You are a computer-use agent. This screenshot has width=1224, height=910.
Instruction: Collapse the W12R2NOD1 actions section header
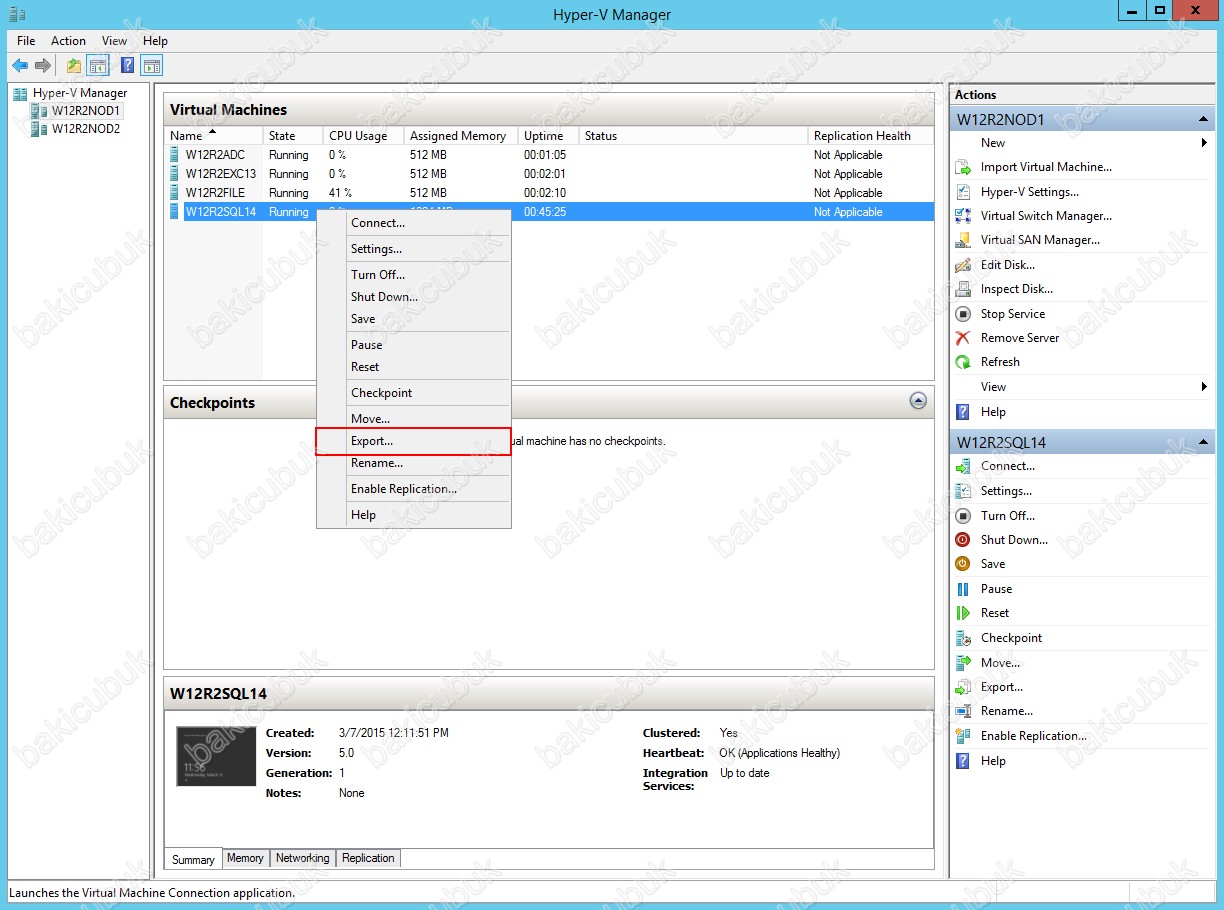coord(1204,120)
